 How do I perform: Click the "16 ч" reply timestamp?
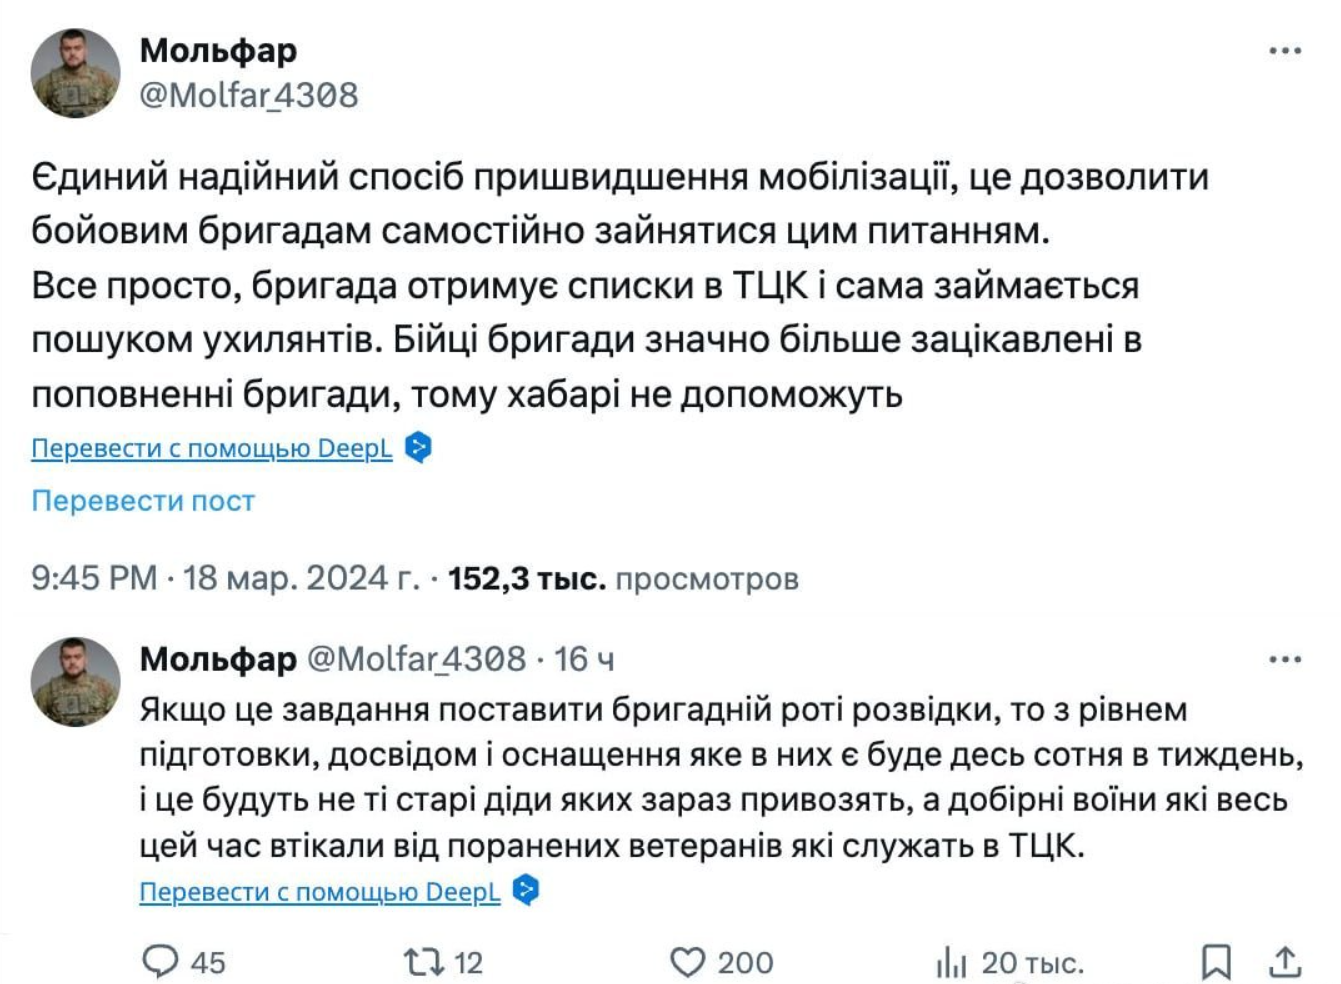click(584, 659)
